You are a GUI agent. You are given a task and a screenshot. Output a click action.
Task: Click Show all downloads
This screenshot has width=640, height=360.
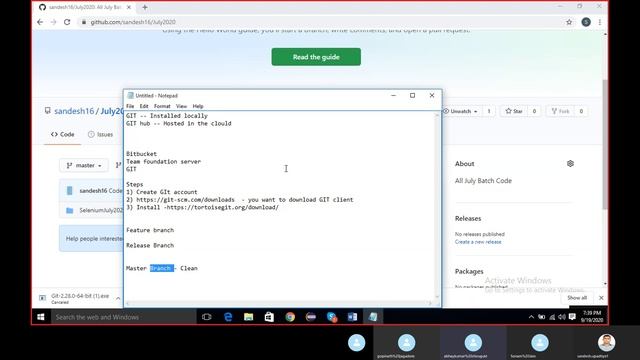(x=577, y=298)
